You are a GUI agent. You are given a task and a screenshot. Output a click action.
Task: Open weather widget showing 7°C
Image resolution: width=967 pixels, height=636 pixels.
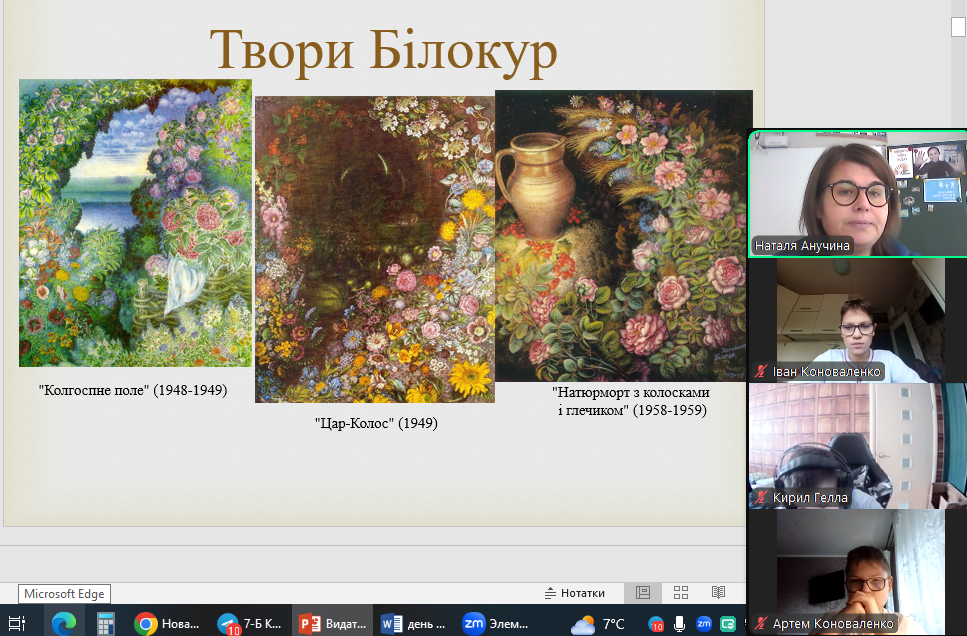pyautogui.click(x=598, y=624)
